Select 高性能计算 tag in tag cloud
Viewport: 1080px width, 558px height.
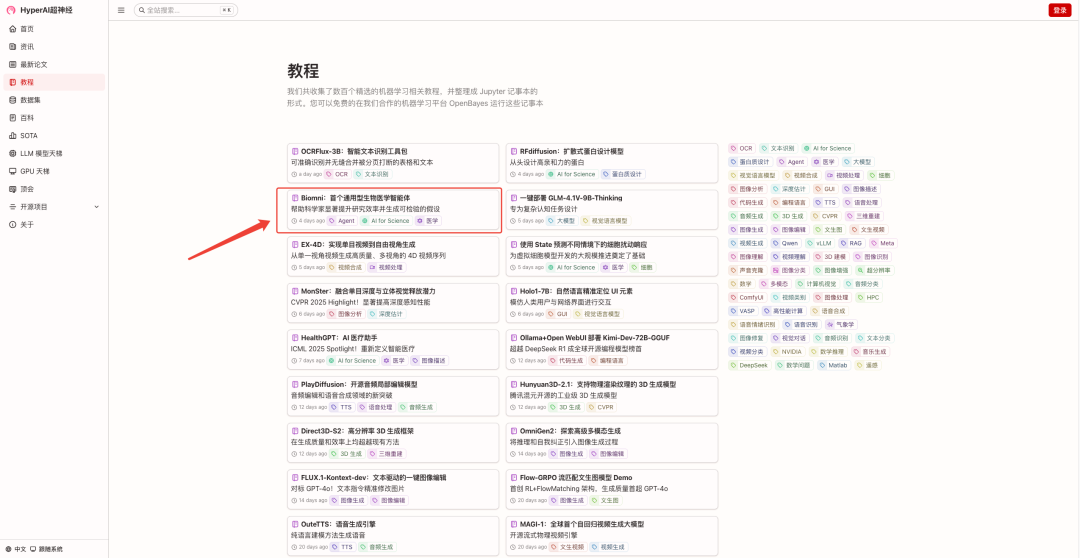coord(784,311)
